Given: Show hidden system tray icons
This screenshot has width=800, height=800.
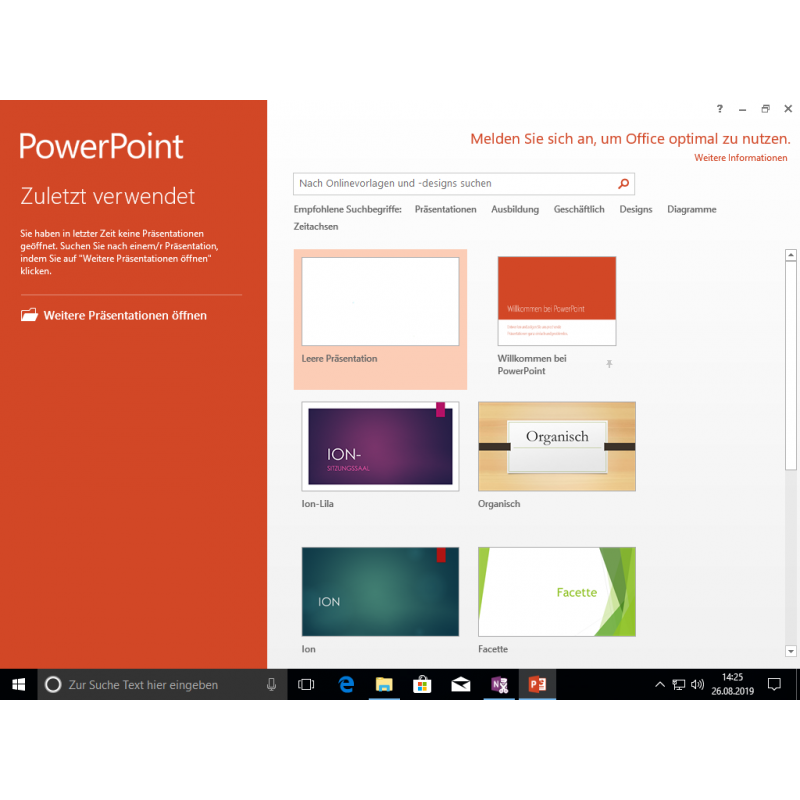Looking at the screenshot, I should pyautogui.click(x=659, y=685).
